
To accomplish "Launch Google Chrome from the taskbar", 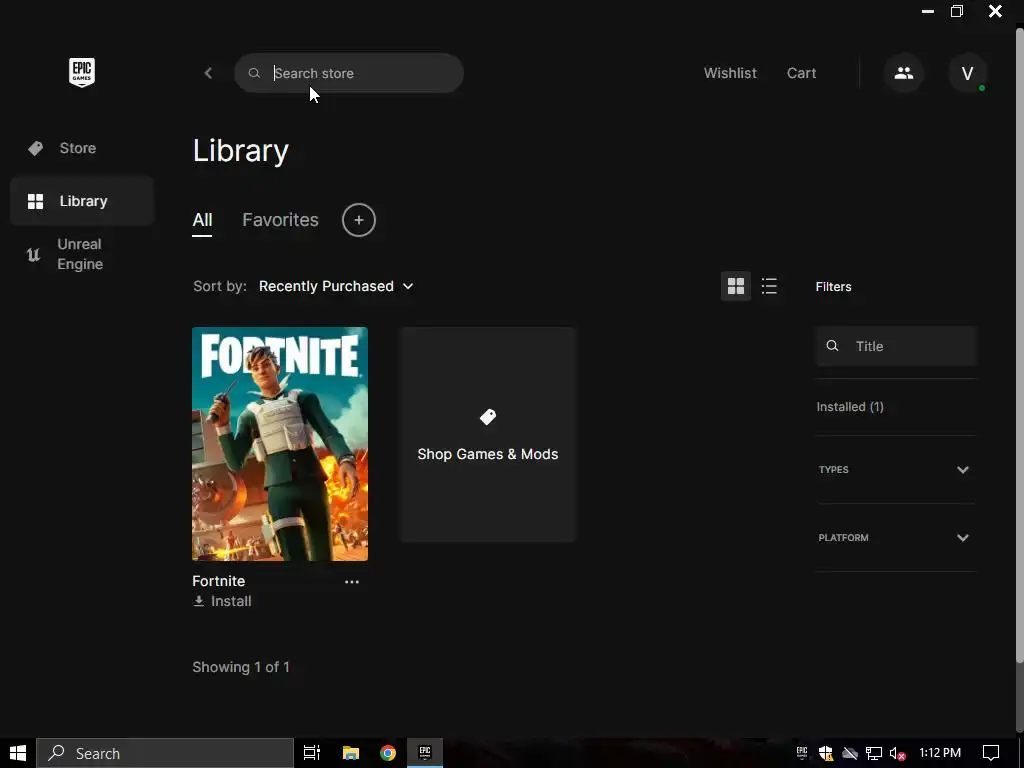I will click(x=388, y=753).
